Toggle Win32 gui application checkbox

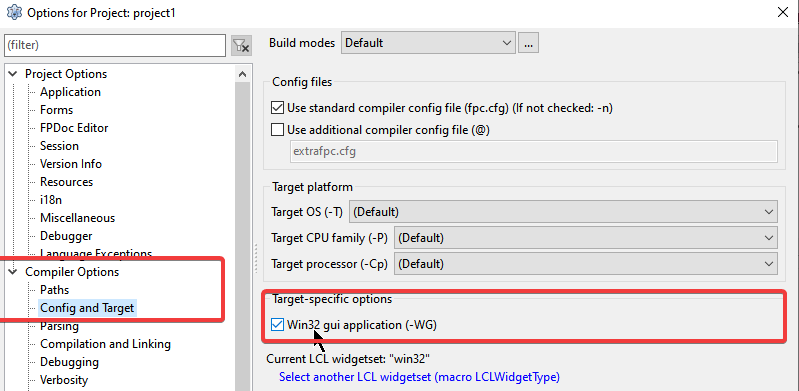[x=278, y=325]
